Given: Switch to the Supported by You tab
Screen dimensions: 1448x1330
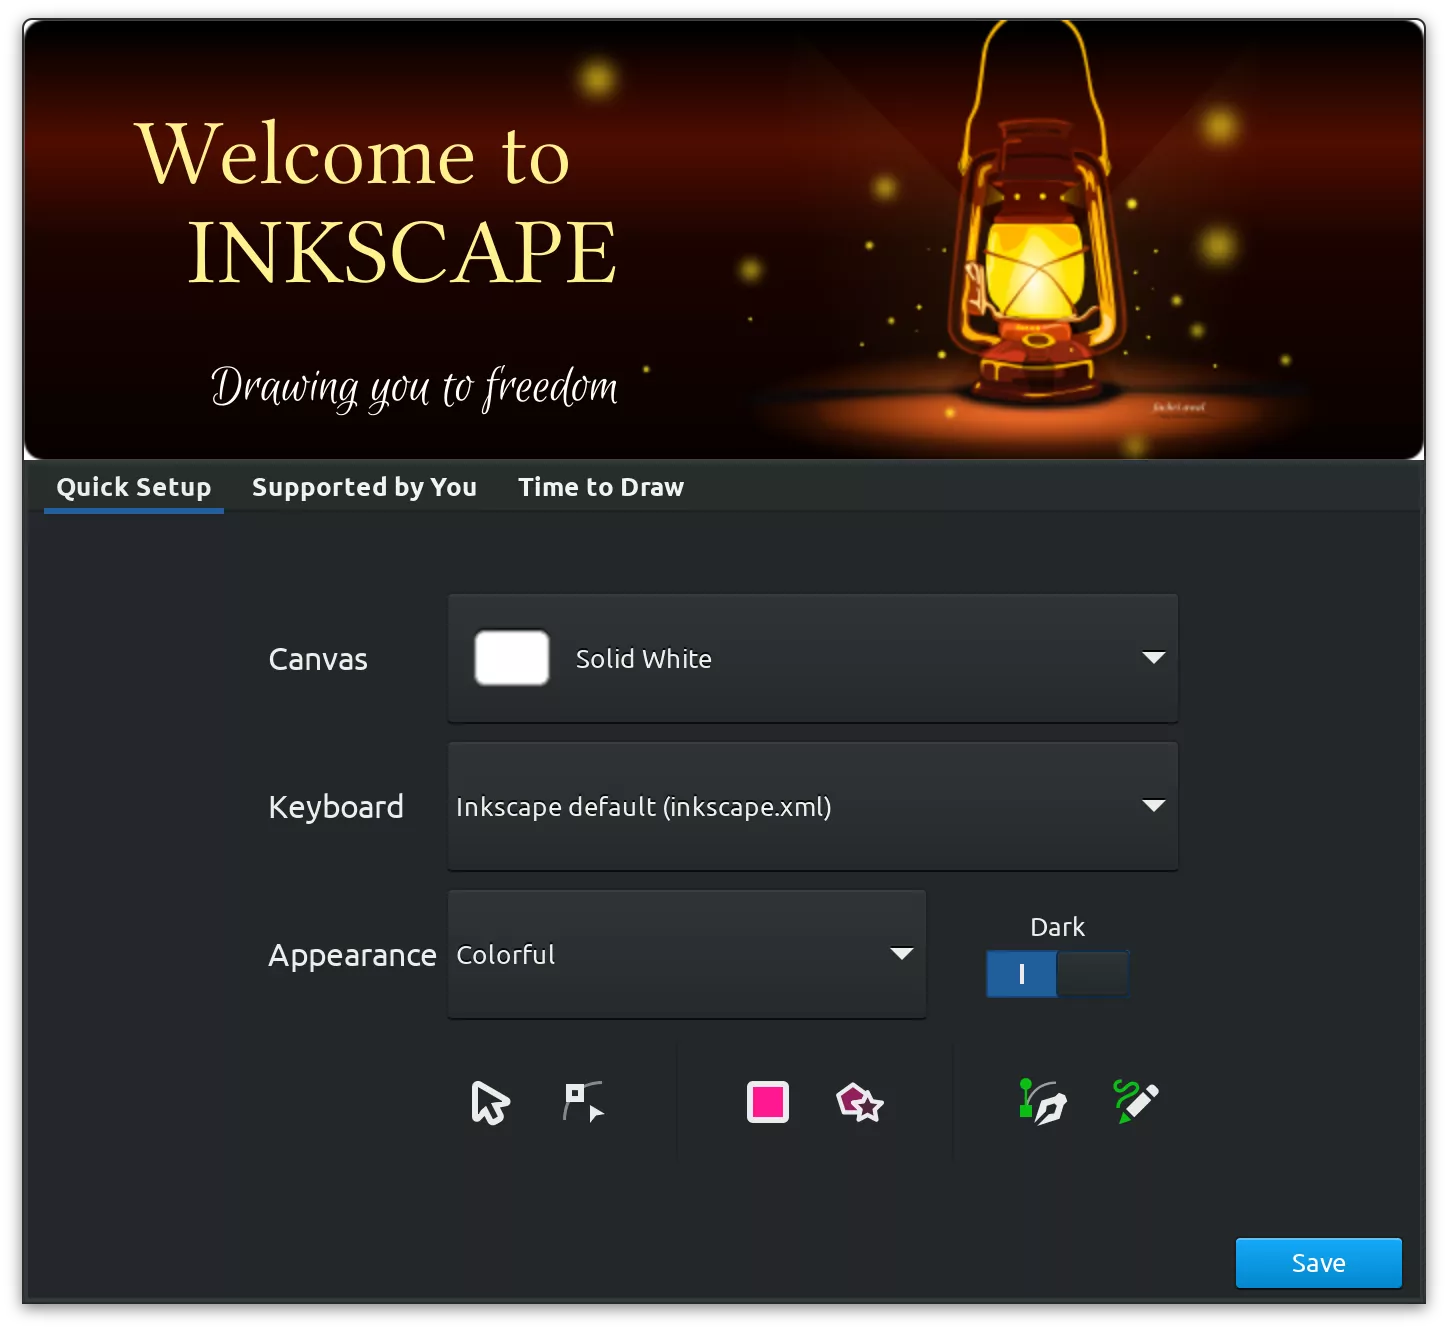Looking at the screenshot, I should click(364, 487).
